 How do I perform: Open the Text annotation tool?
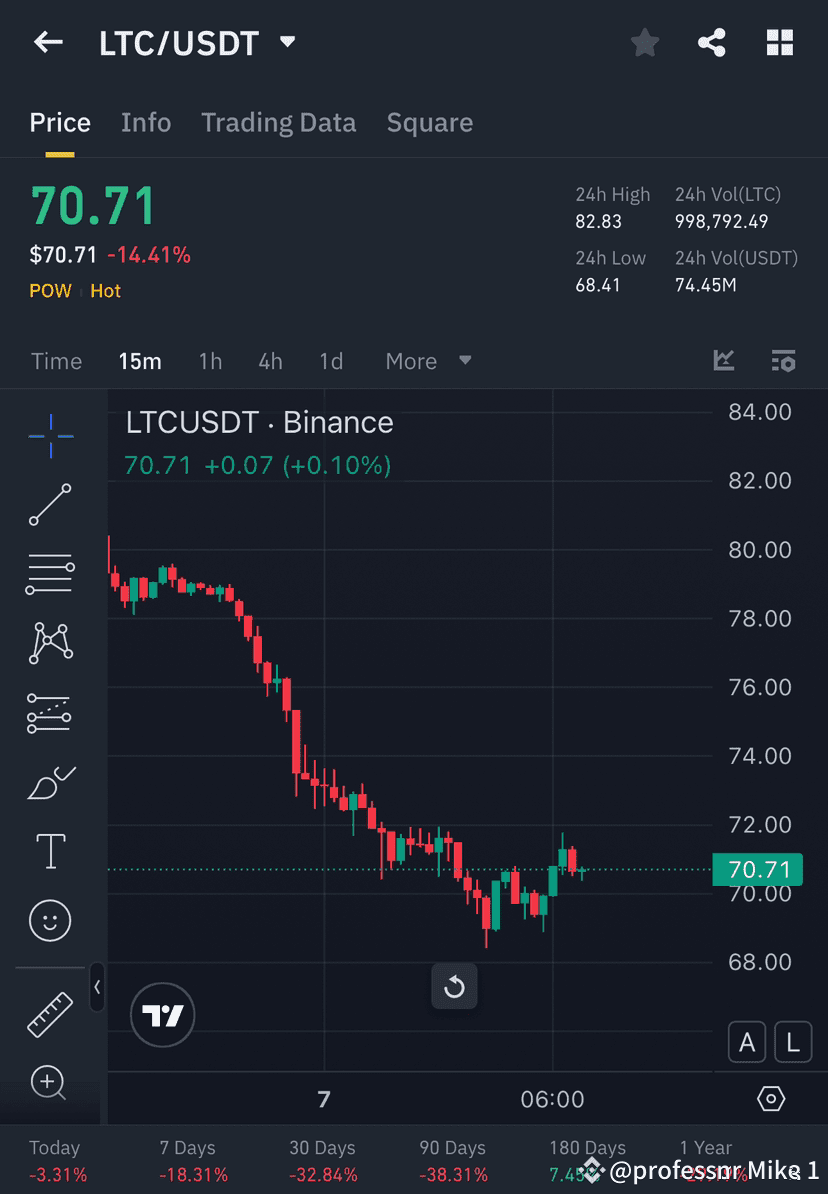pos(50,850)
